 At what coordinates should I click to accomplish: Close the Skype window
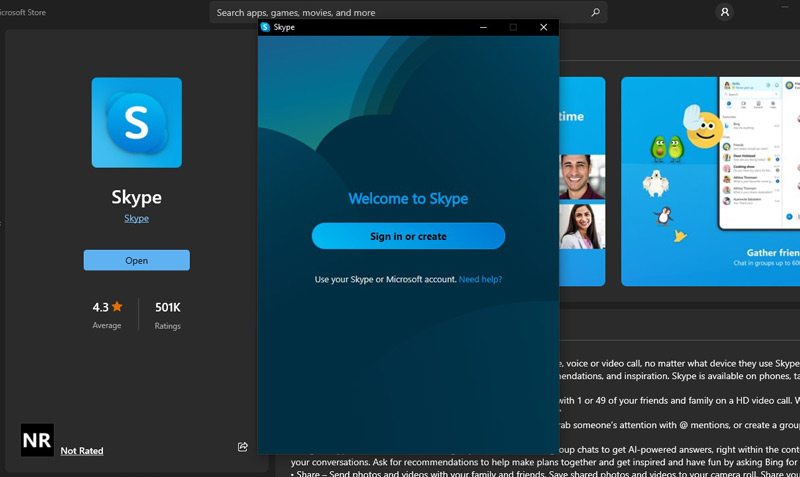coord(543,28)
